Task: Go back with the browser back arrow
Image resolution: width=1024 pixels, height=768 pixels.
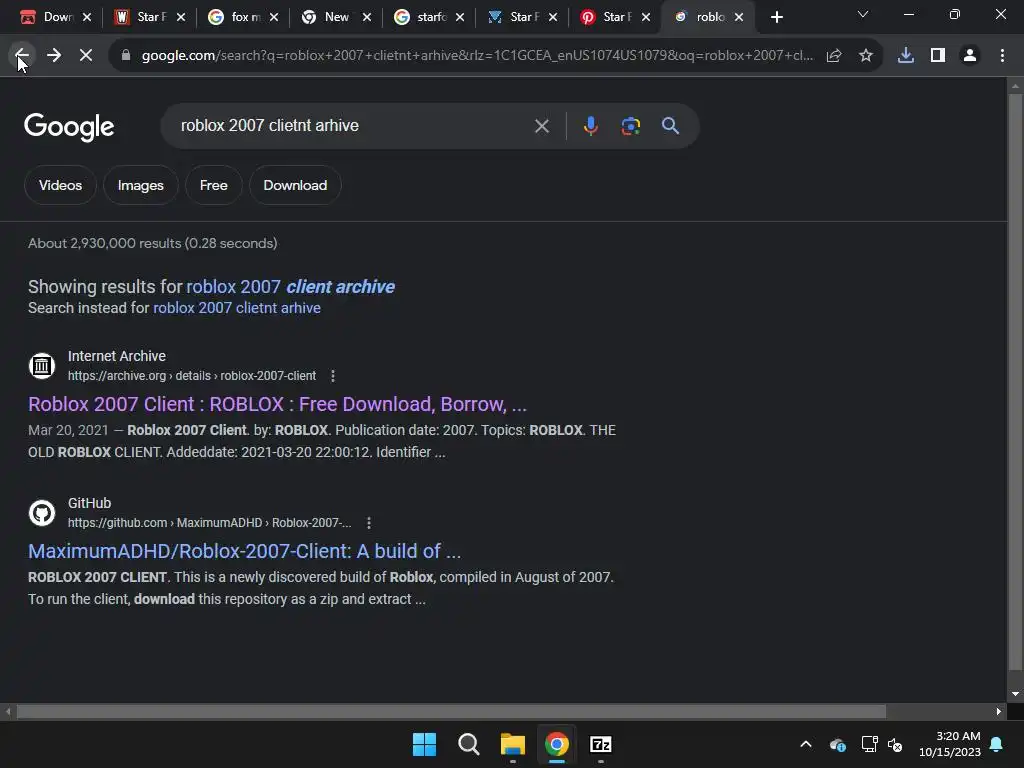Action: click(x=22, y=56)
